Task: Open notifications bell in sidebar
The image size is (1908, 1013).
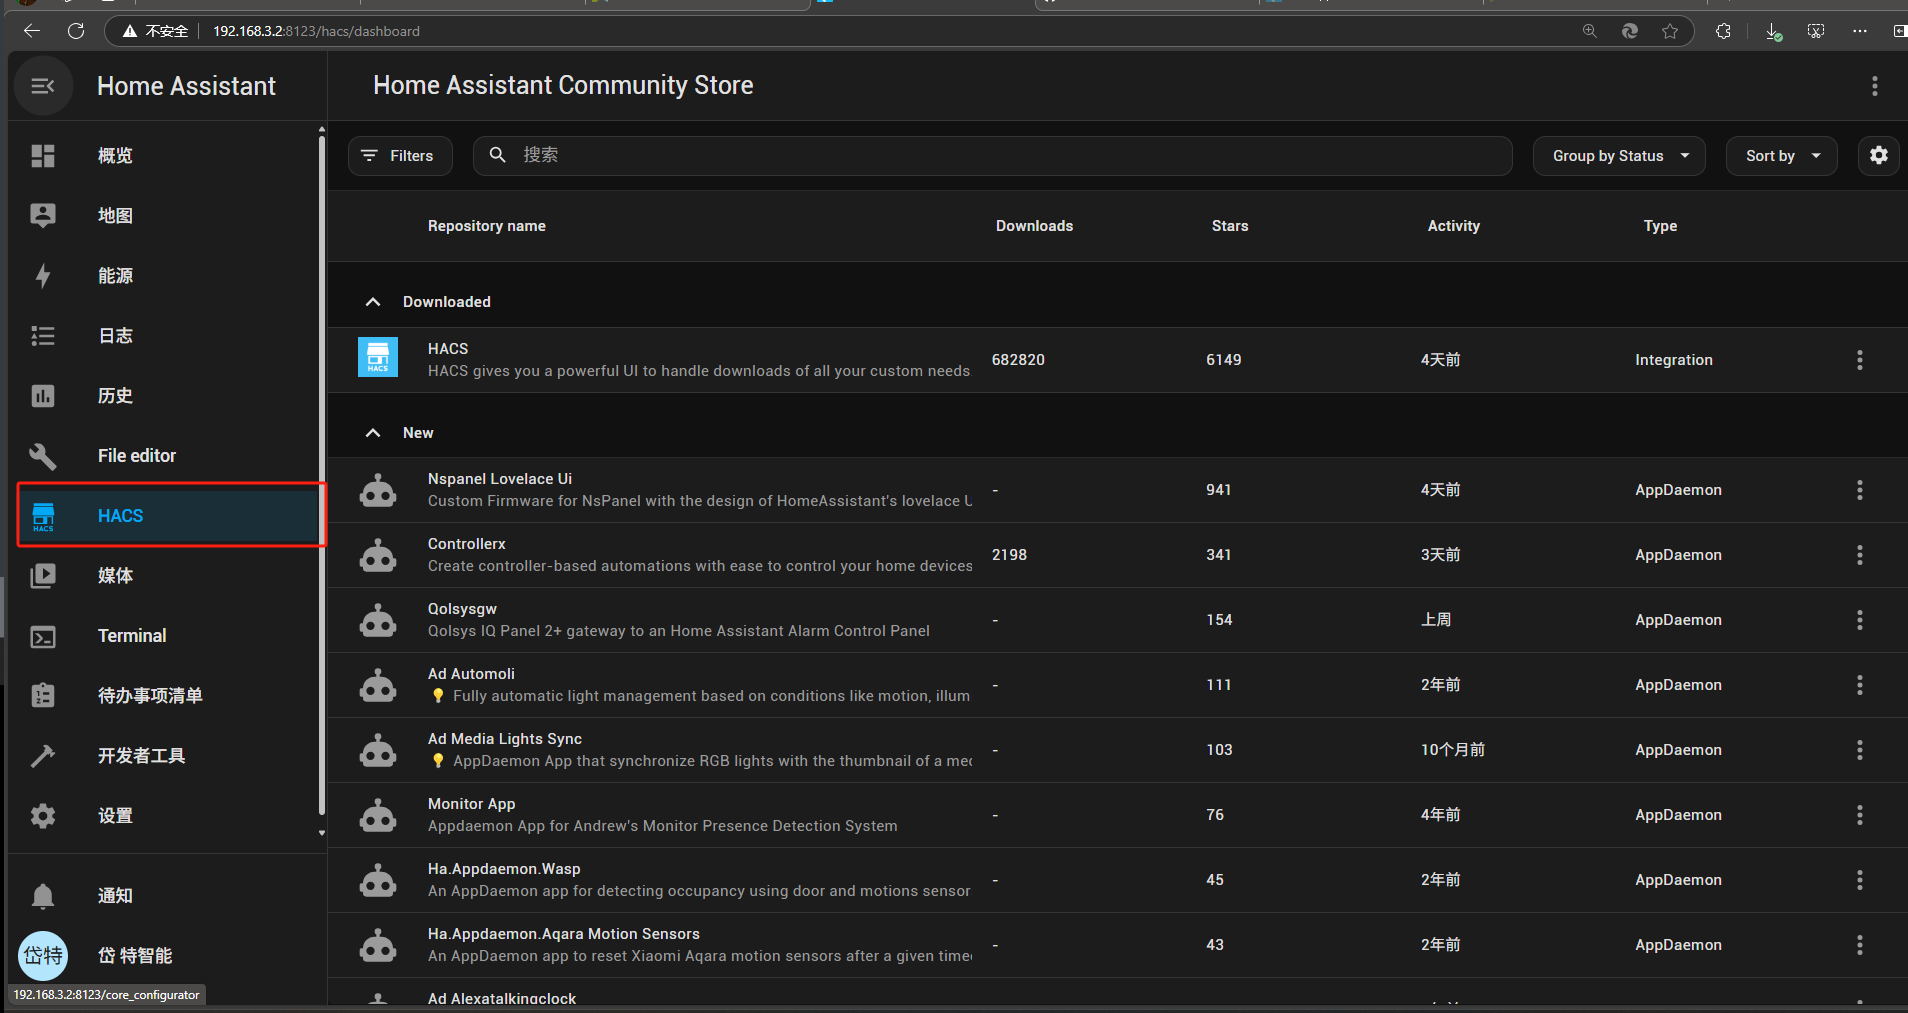Action: coord(43,895)
